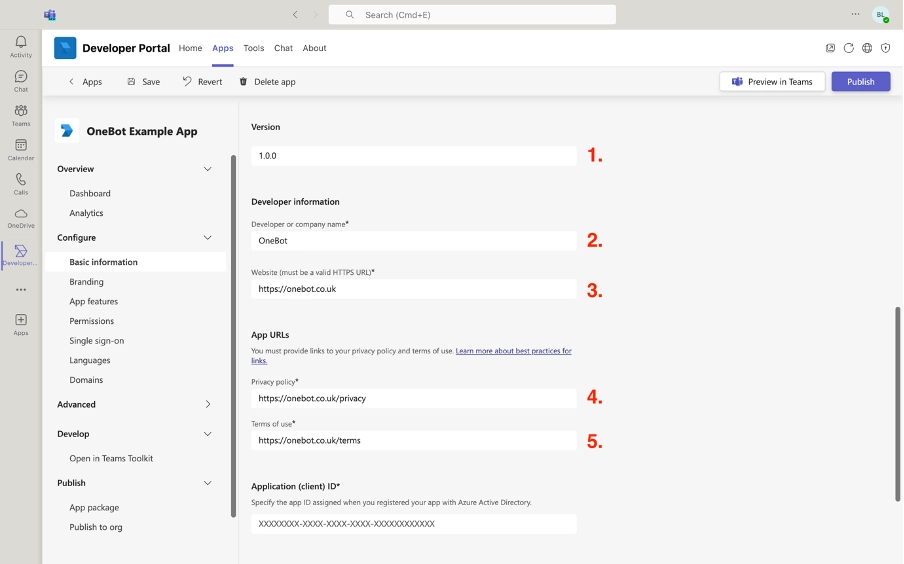Switch to the Chat tab
Viewport: 904px width, 564px height.
[283, 48]
